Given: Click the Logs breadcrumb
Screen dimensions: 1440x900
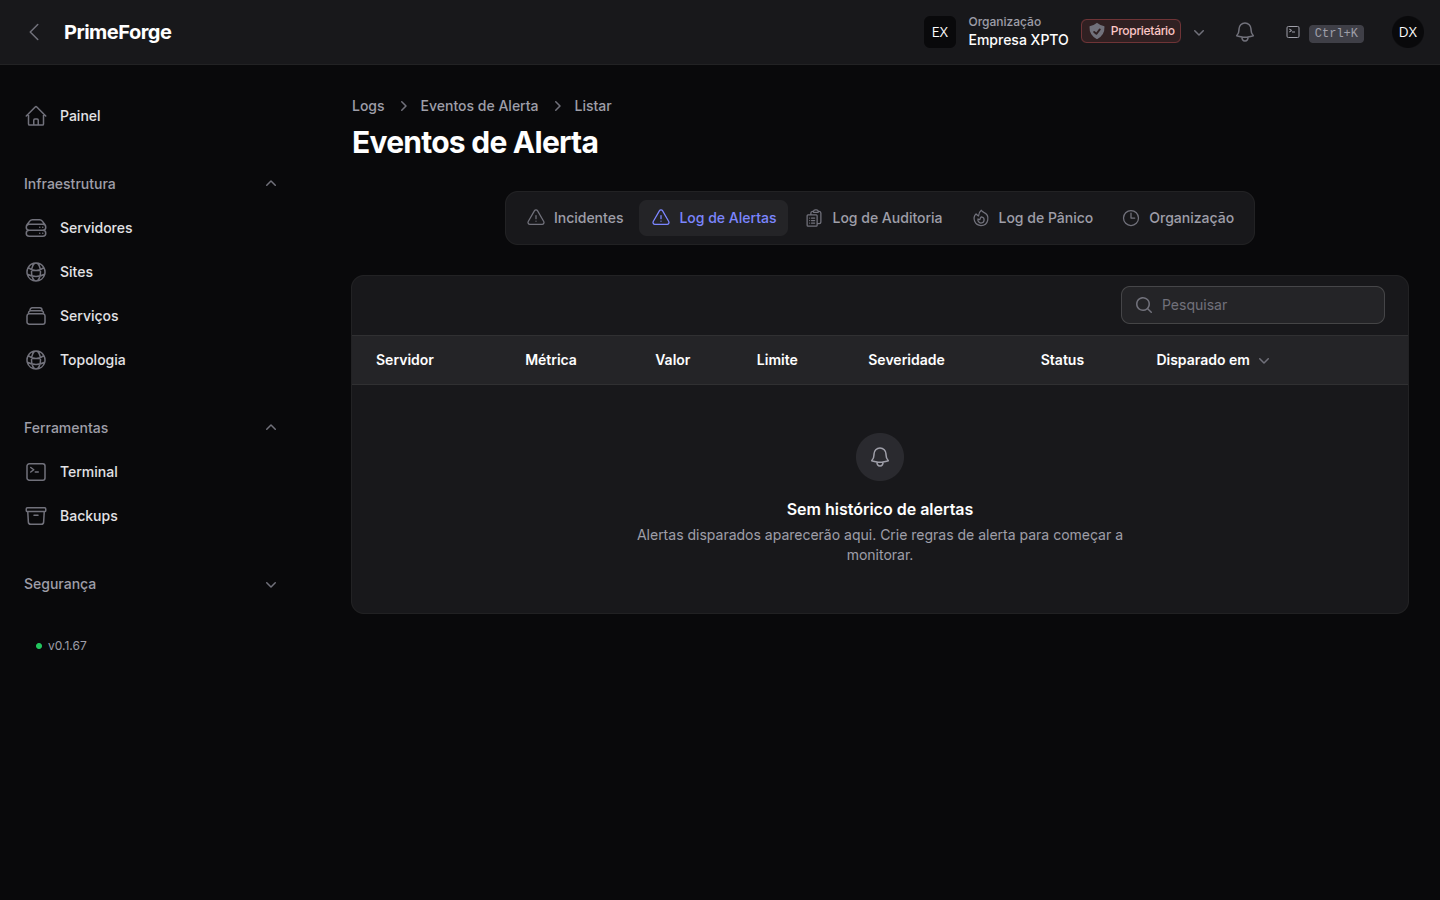Looking at the screenshot, I should click(x=368, y=106).
